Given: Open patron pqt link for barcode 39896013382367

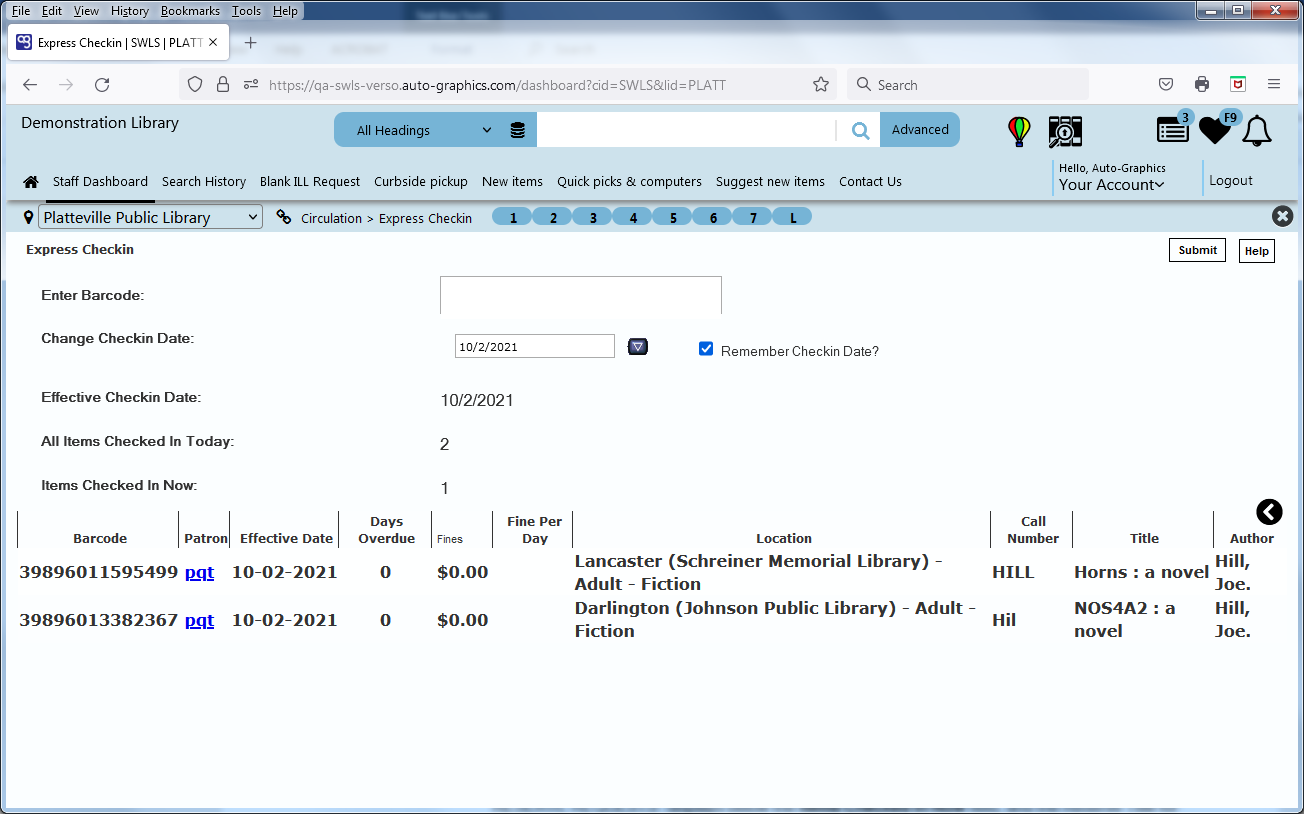Looking at the screenshot, I should click(x=199, y=620).
